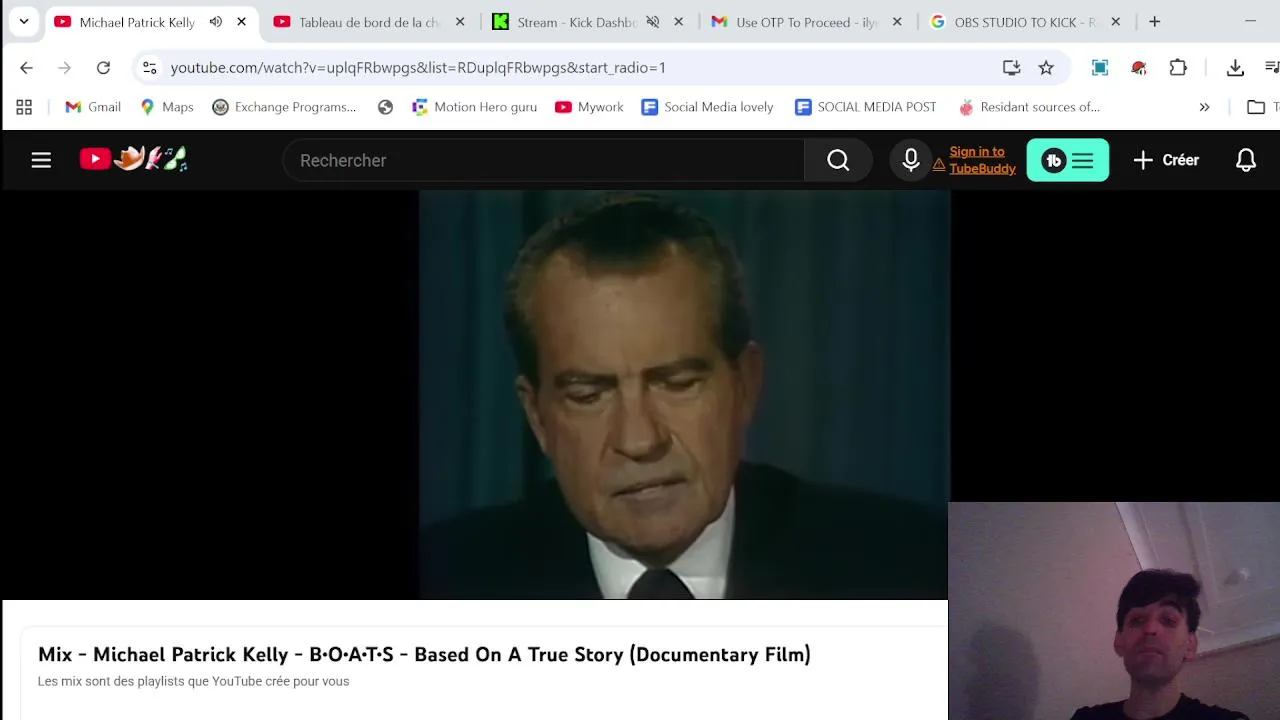This screenshot has height=720, width=1280.
Task: Mute audio on Michael Patrick Kelly tab
Action: 215,22
